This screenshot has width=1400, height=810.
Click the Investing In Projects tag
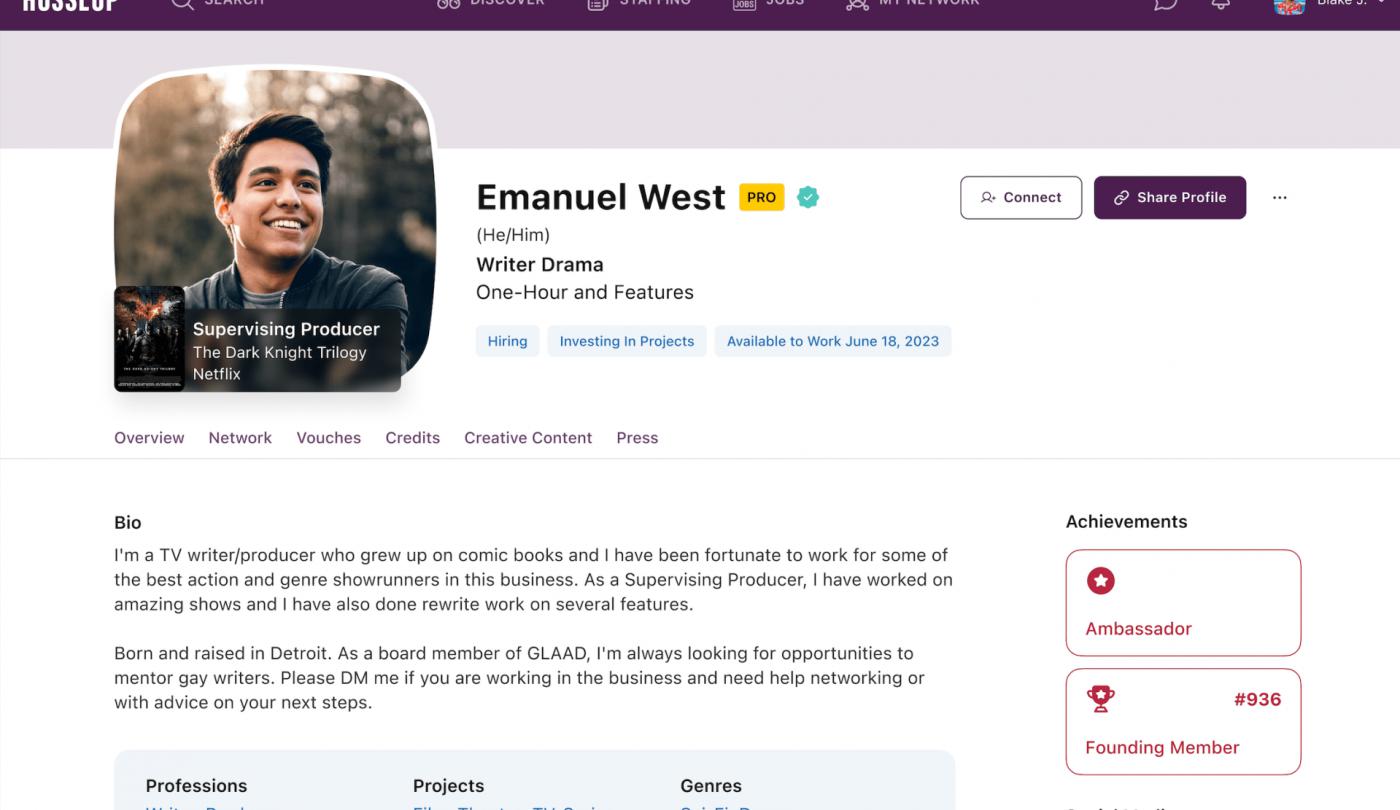pos(627,341)
